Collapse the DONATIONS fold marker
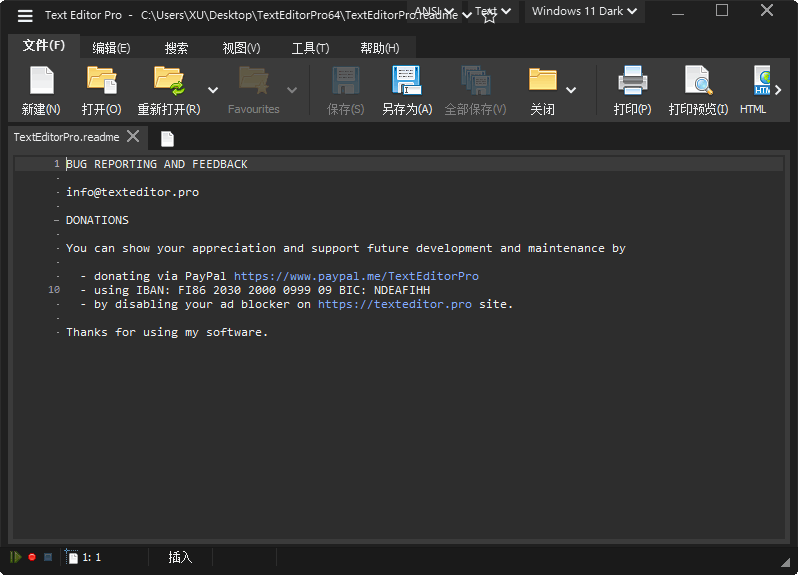Viewport: 798px width, 575px height. click(57, 220)
